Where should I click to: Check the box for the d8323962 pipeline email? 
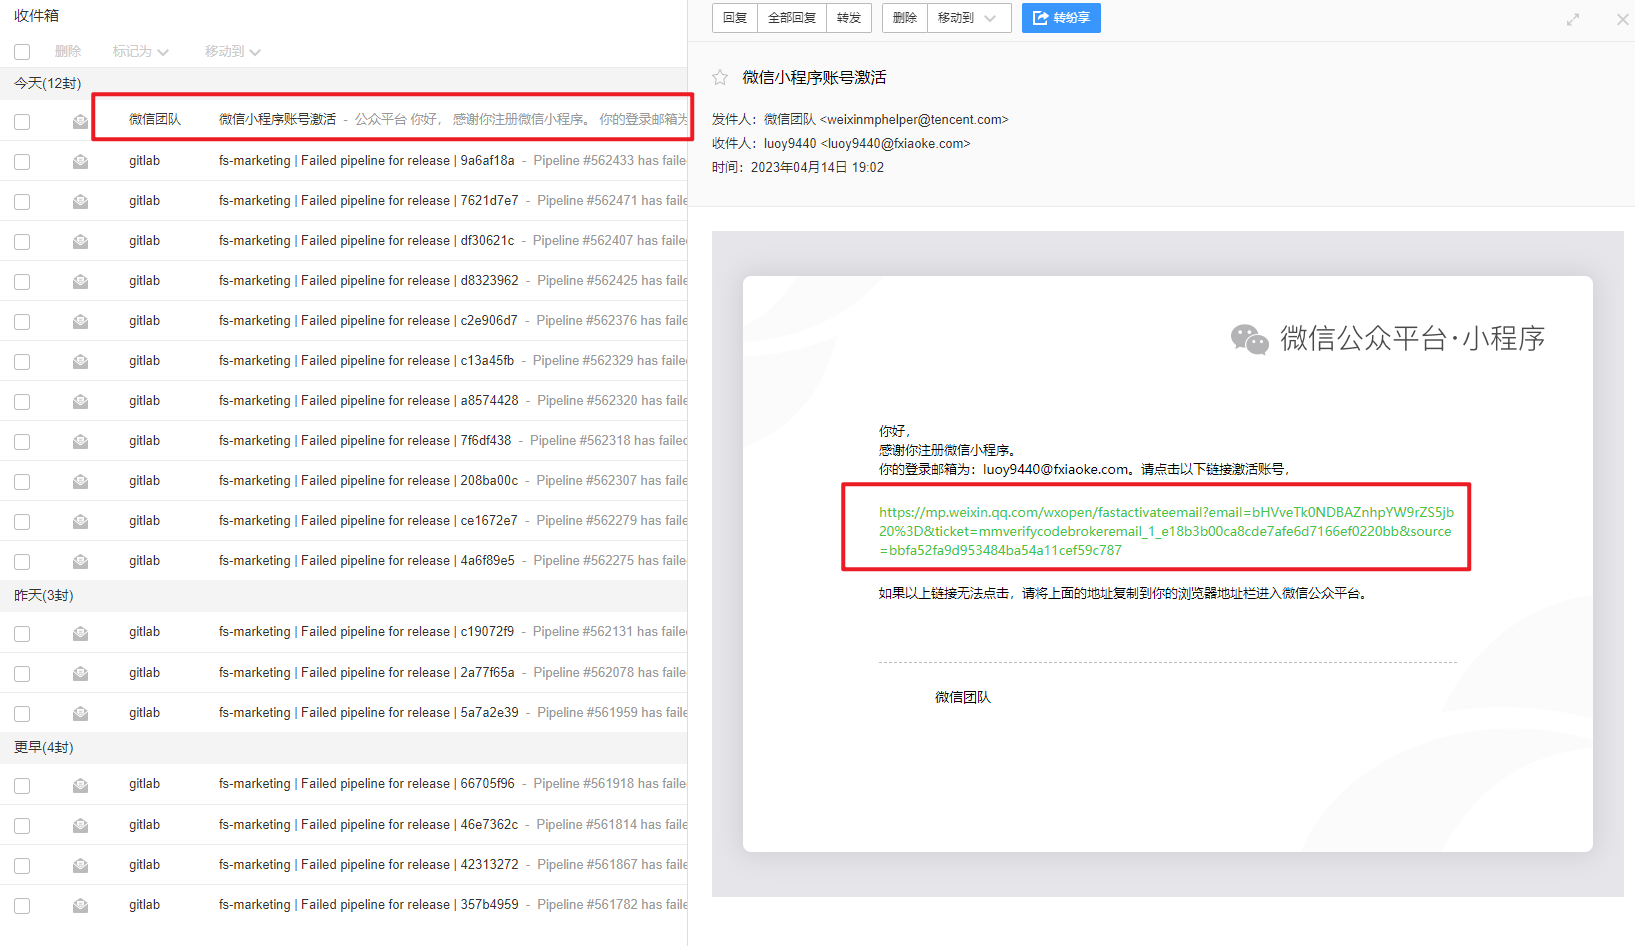pos(22,282)
